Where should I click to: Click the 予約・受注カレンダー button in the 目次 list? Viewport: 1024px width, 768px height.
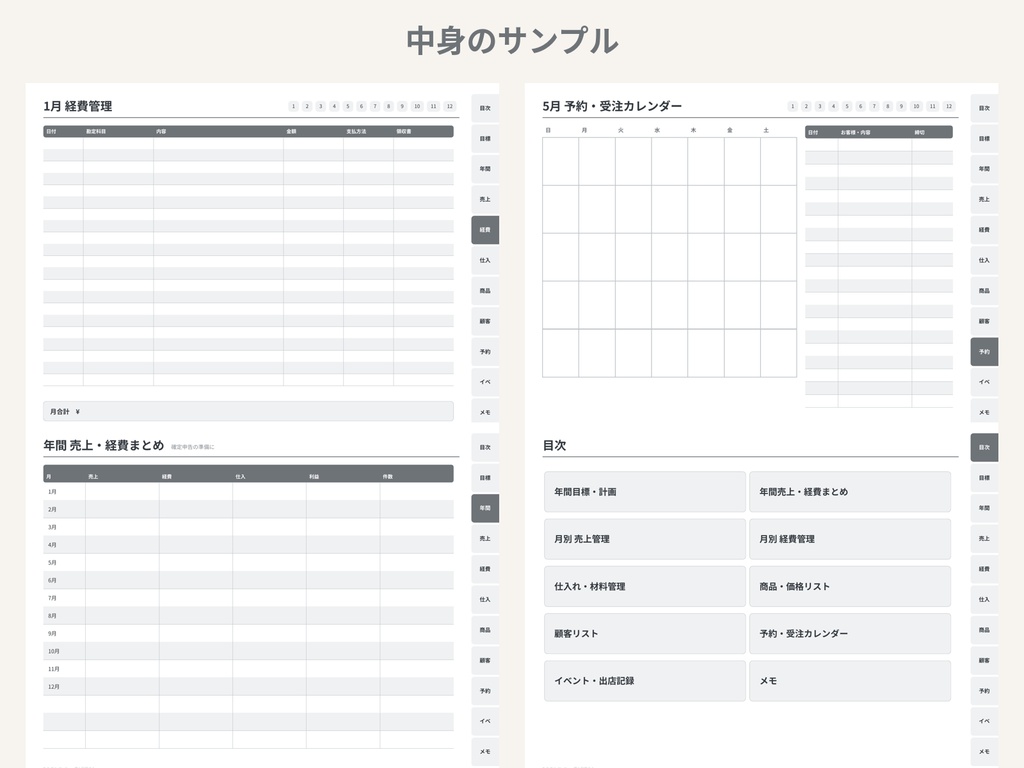pos(850,633)
